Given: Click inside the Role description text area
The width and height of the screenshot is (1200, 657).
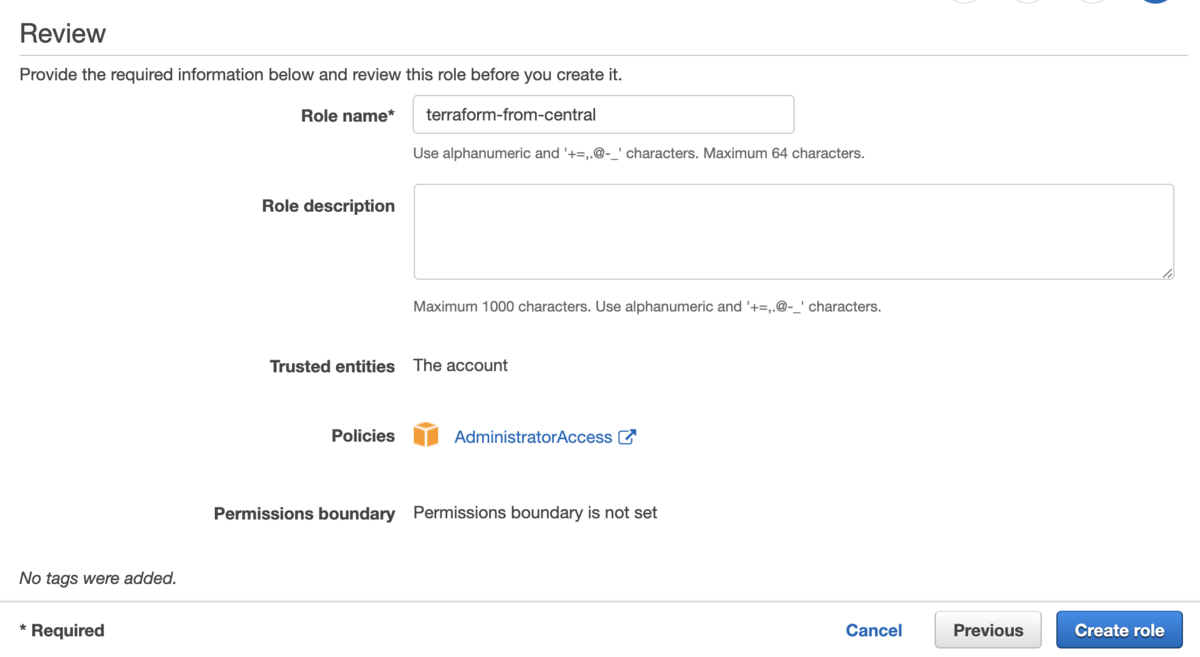Looking at the screenshot, I should point(794,231).
